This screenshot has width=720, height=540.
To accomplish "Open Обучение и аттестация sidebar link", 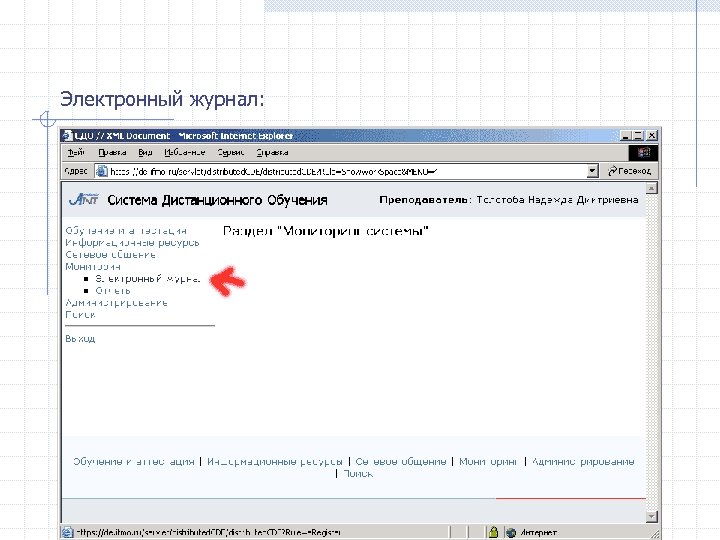I will click(126, 231).
